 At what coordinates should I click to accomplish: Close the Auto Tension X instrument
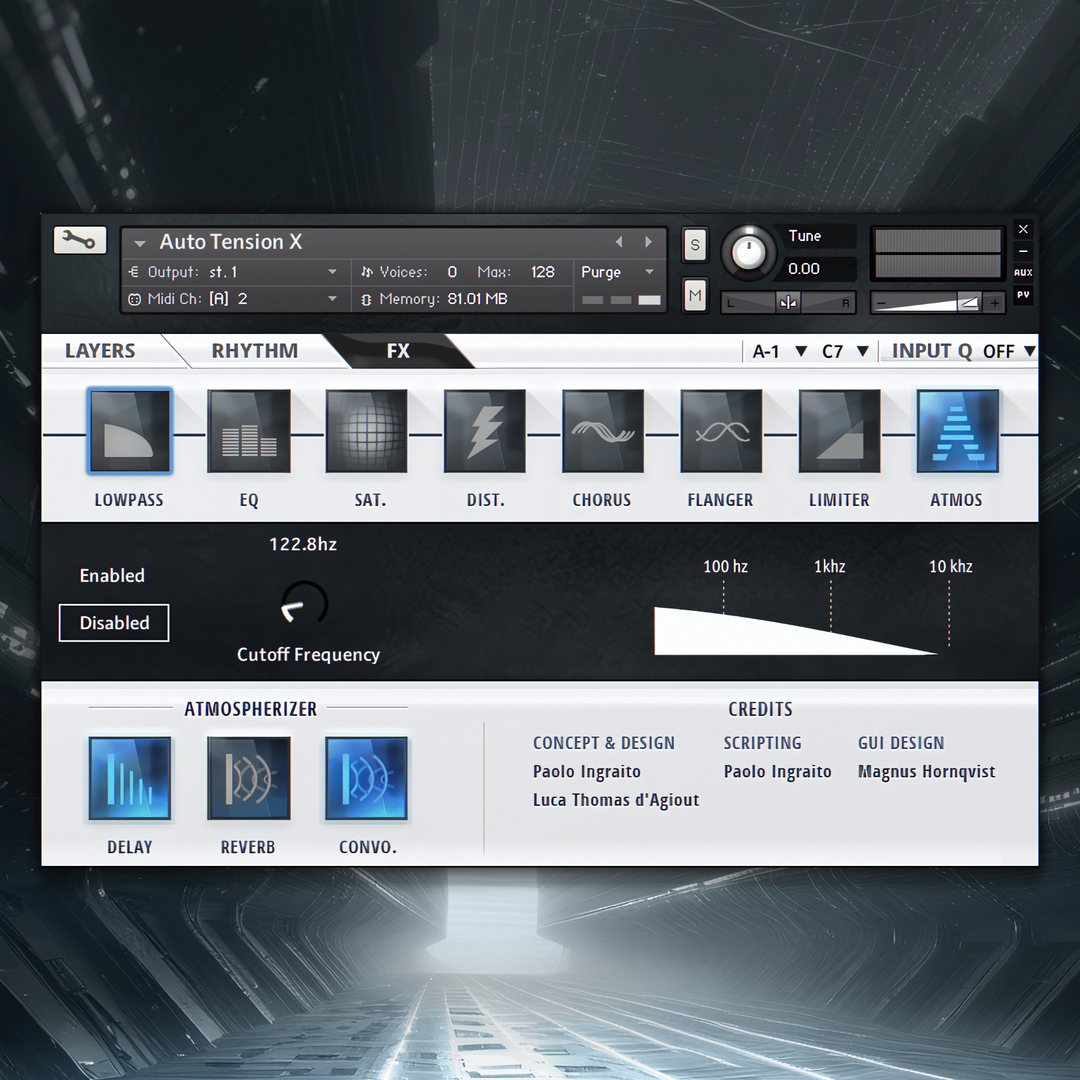(1023, 229)
